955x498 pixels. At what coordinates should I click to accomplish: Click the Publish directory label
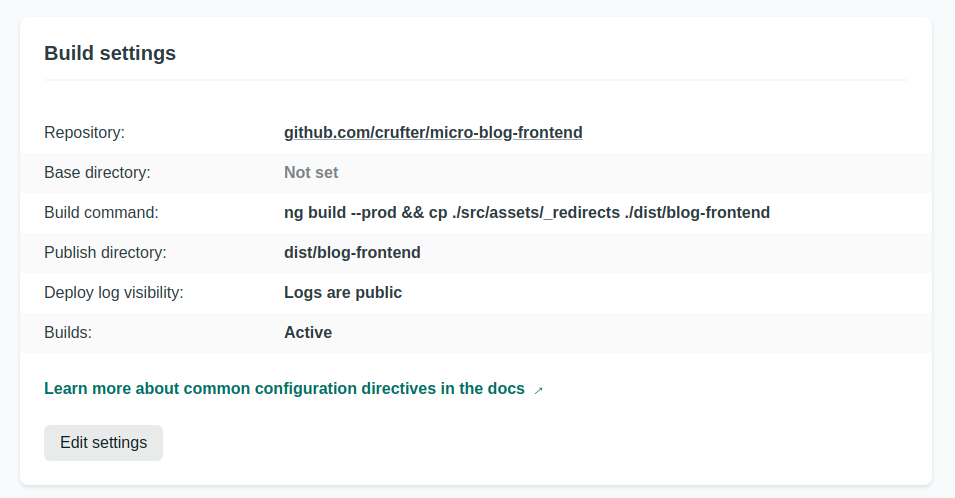click(105, 252)
